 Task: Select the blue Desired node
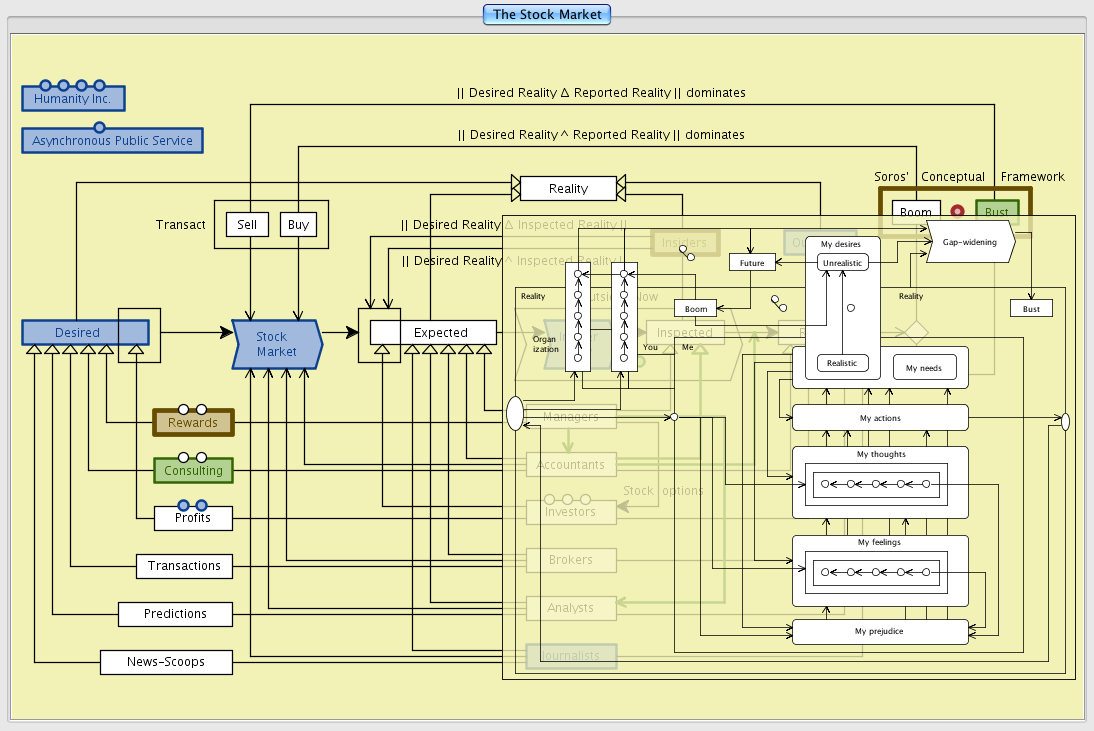pos(78,333)
